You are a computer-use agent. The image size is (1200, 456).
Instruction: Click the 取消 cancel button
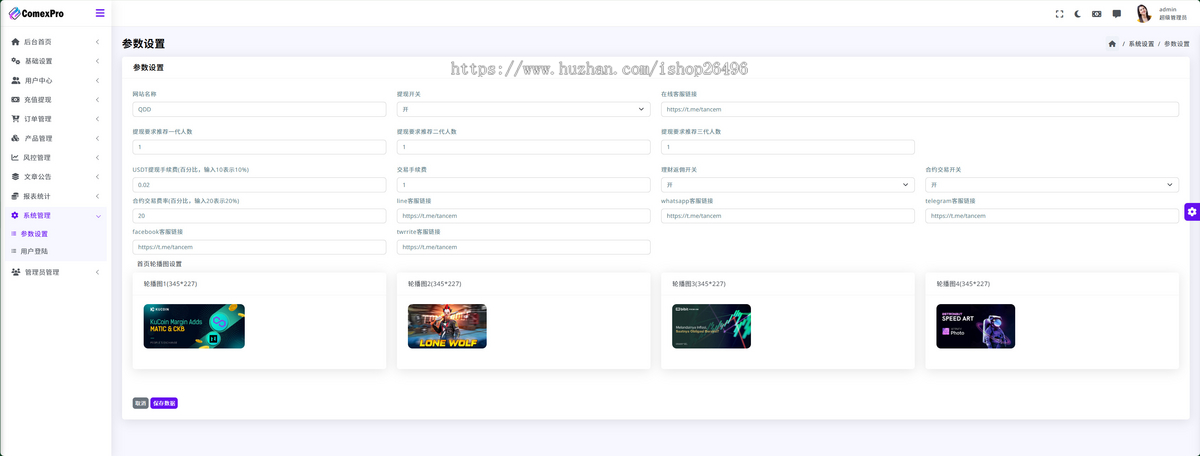click(x=140, y=403)
